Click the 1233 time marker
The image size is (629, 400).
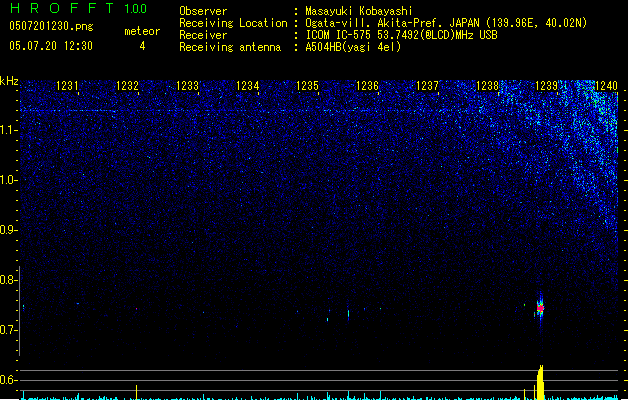click(x=187, y=86)
